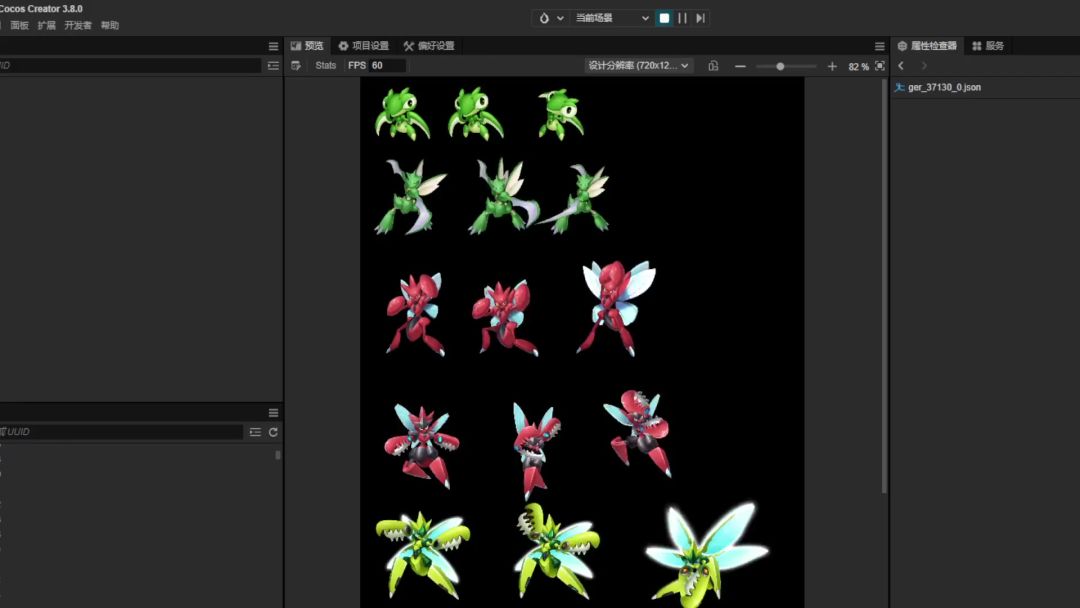1080x608 pixels.
Task: Stop the running preview
Action: [664, 18]
